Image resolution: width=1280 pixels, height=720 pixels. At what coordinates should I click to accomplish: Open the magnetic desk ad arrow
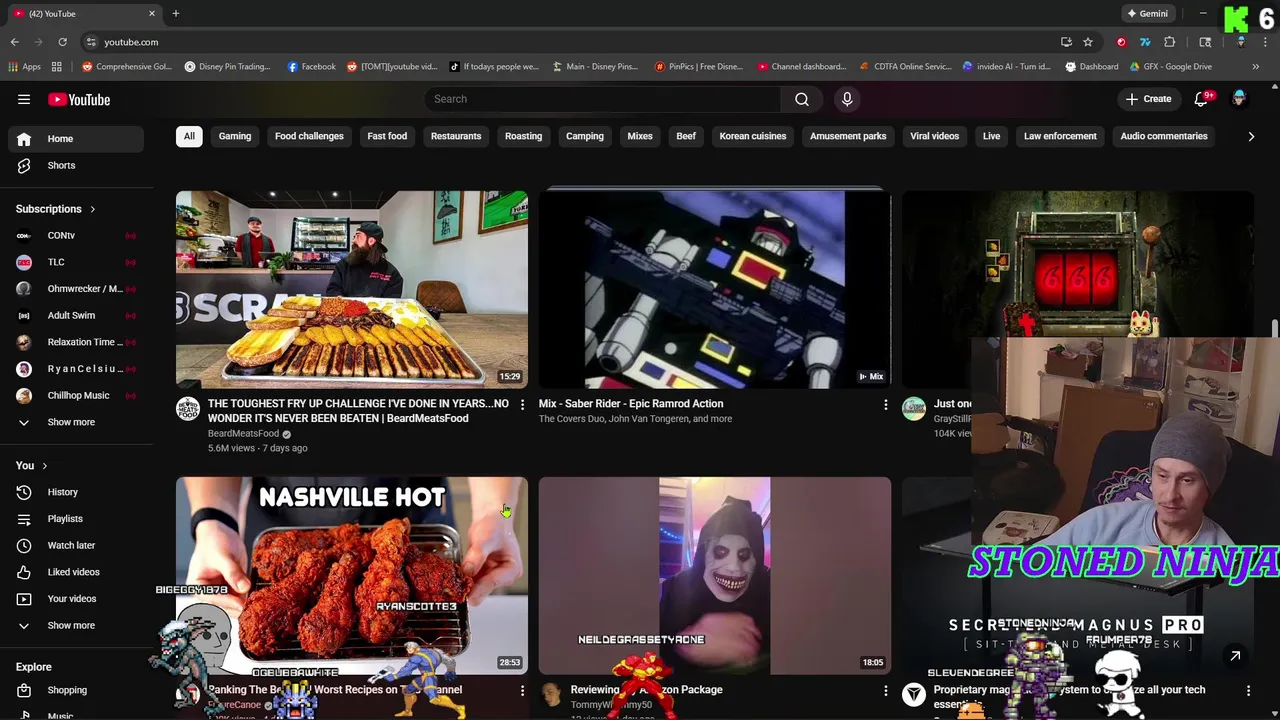tap(1235, 656)
